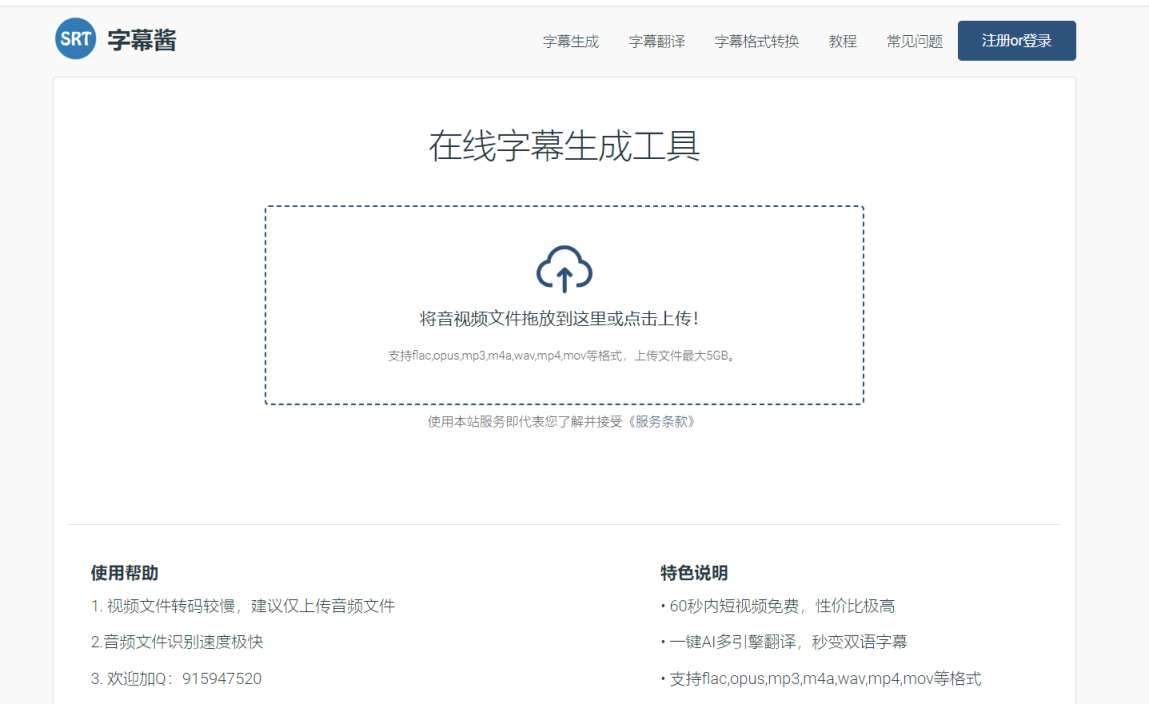This screenshot has width=1149, height=704.
Task: Switch to 字幕格式转换
Action: pos(759,41)
